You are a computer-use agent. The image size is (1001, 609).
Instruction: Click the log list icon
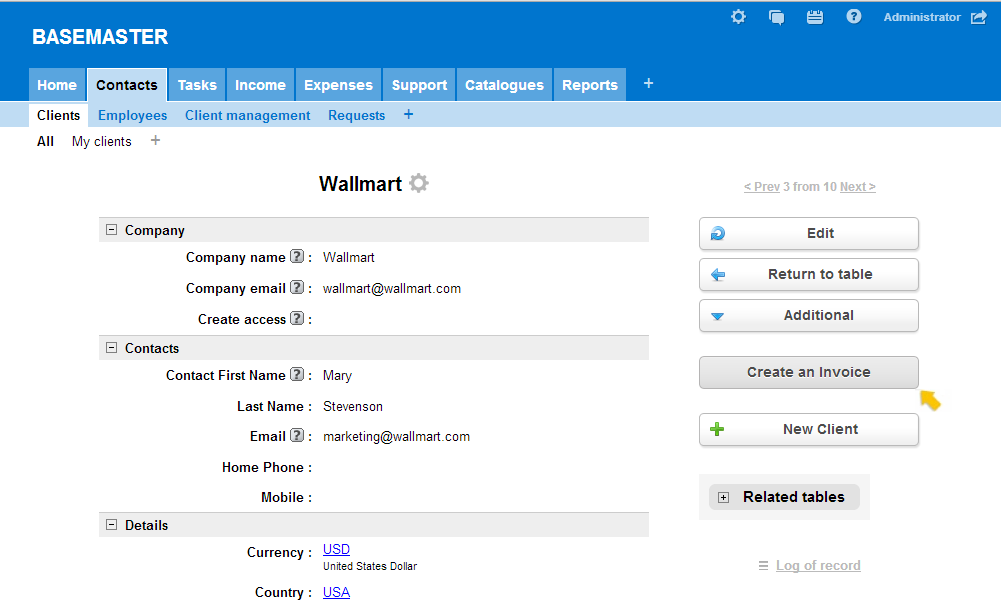(x=763, y=566)
